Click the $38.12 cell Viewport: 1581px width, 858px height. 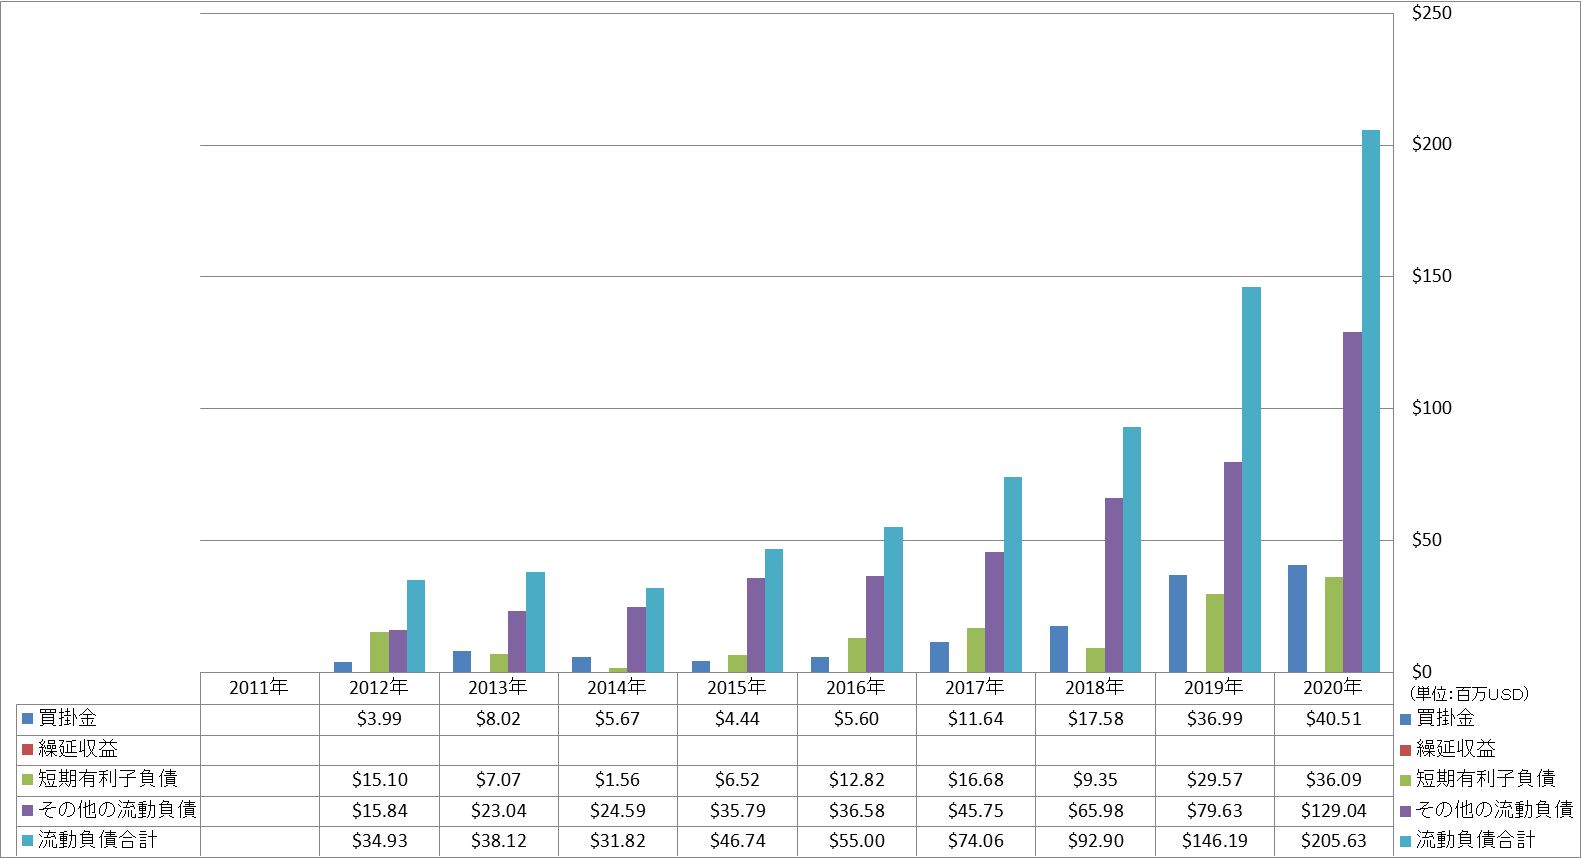[498, 841]
